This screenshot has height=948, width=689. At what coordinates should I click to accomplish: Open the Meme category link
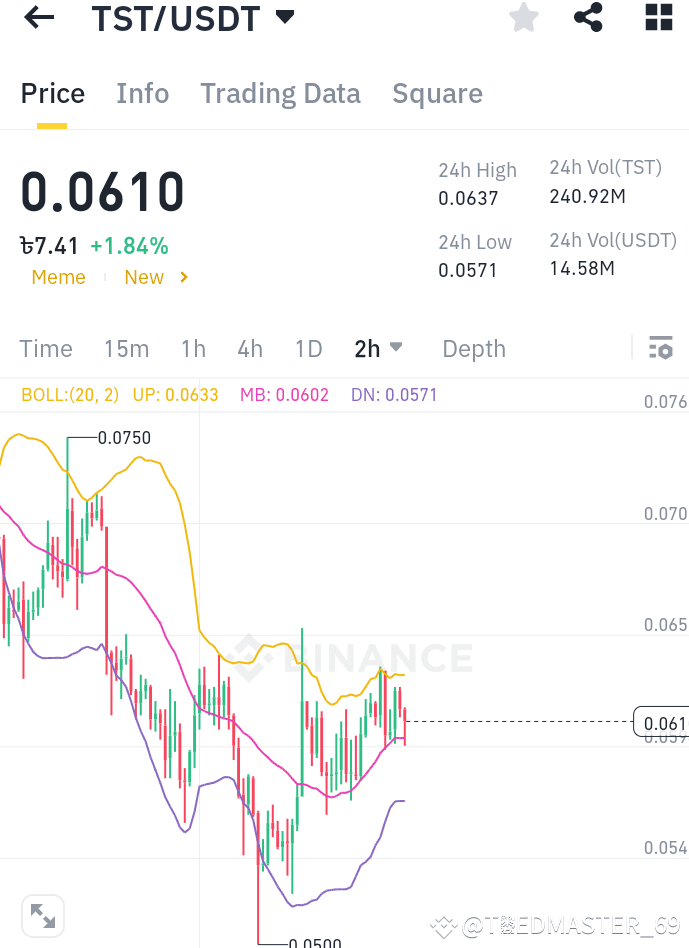pos(58,277)
